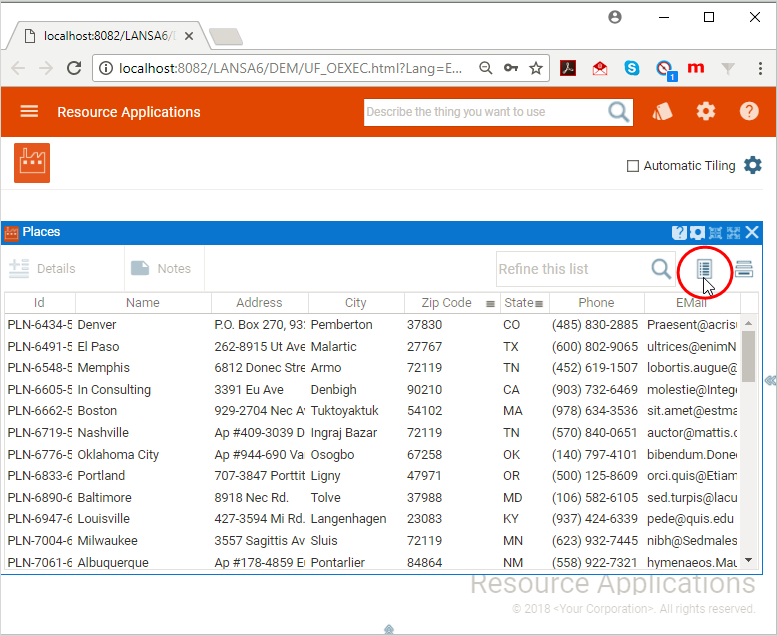Click the Places window expand icon
Viewport: 778px width, 636px height.
point(733,232)
